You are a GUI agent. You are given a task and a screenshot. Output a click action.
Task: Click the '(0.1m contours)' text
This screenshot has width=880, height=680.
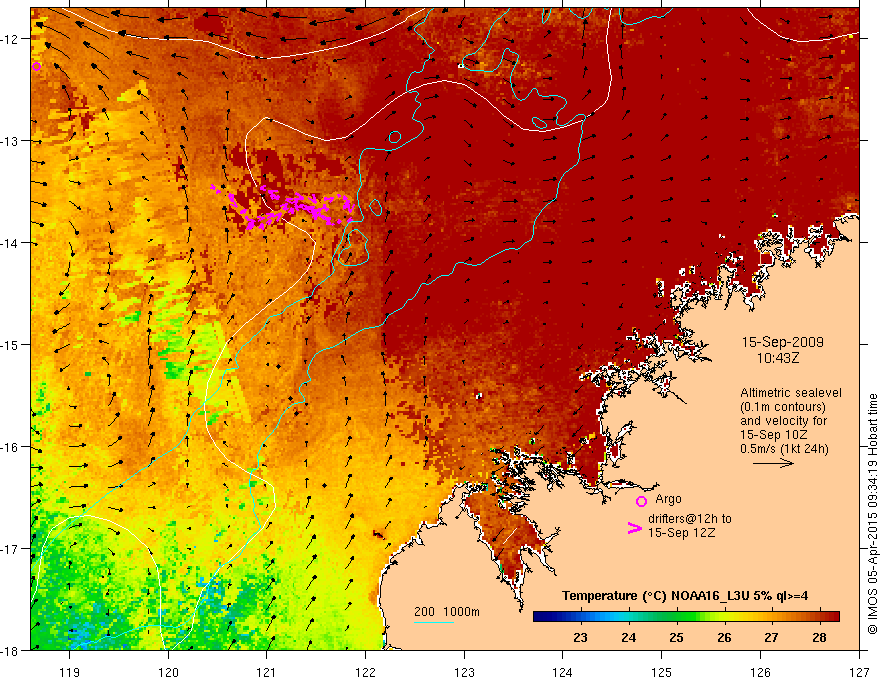tap(783, 407)
